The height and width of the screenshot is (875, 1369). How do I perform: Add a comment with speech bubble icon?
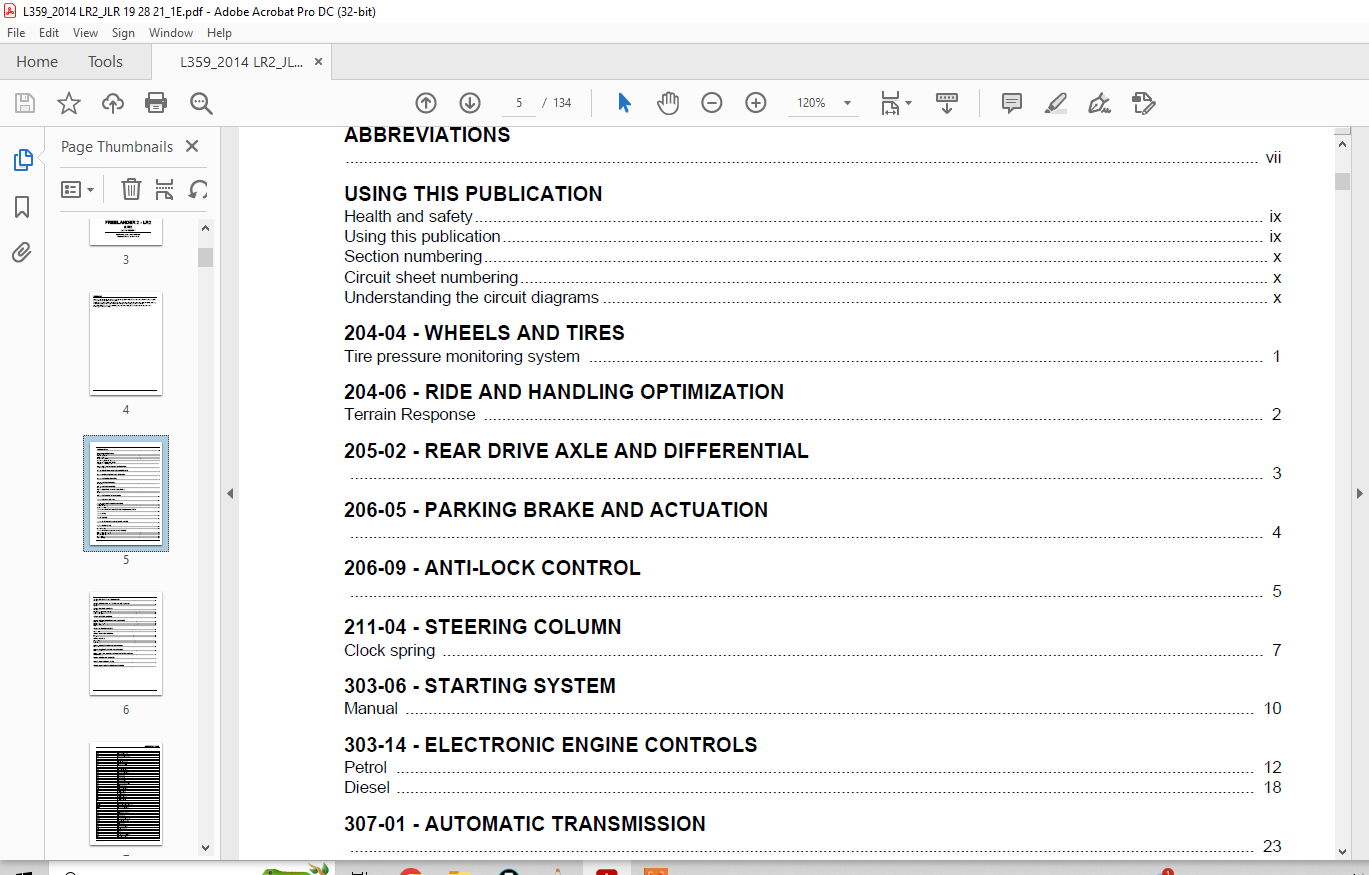coord(1012,103)
